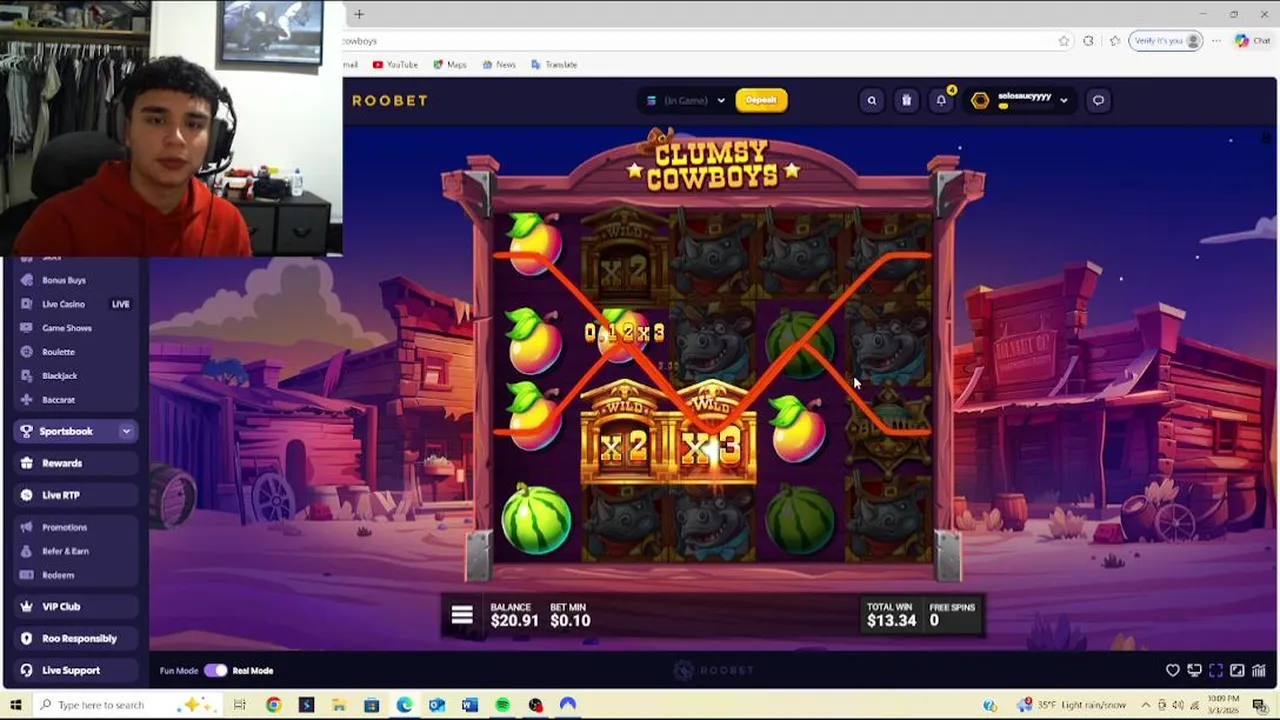Image resolution: width=1280 pixels, height=720 pixels.
Task: Show hidden system tray icons
Action: point(1146,705)
